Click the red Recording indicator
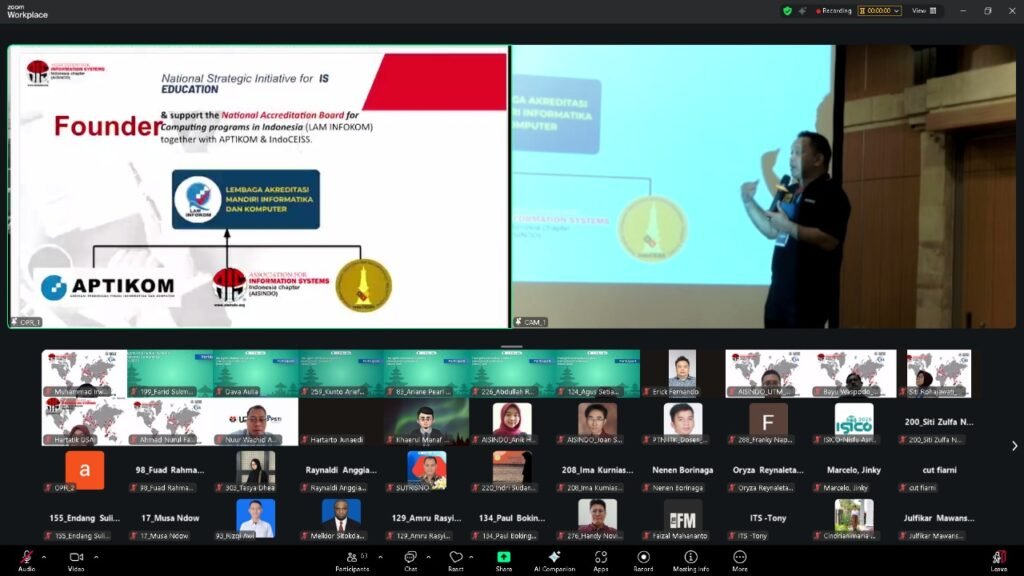The width and height of the screenshot is (1024, 576). [833, 10]
